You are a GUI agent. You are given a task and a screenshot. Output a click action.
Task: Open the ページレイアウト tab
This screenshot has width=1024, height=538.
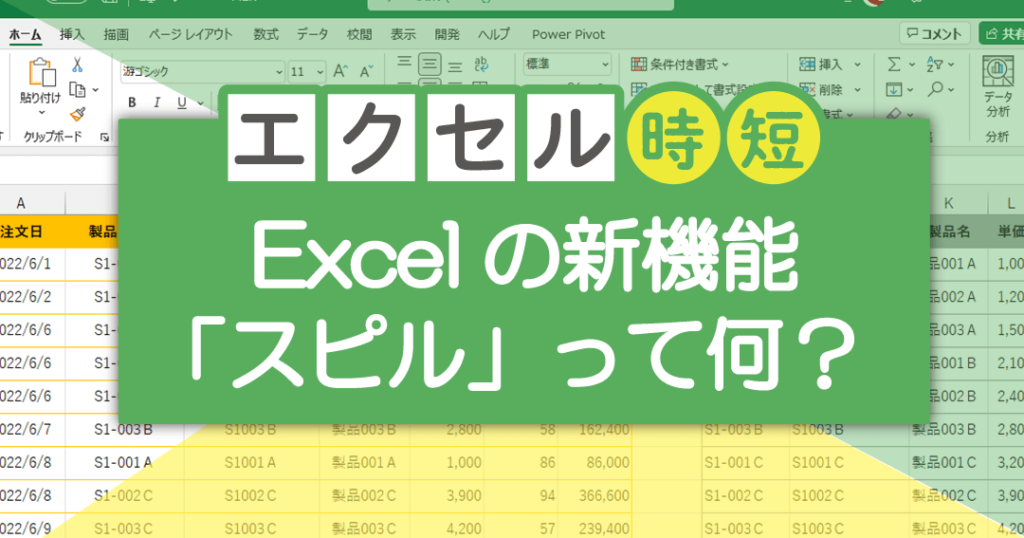tap(190, 35)
